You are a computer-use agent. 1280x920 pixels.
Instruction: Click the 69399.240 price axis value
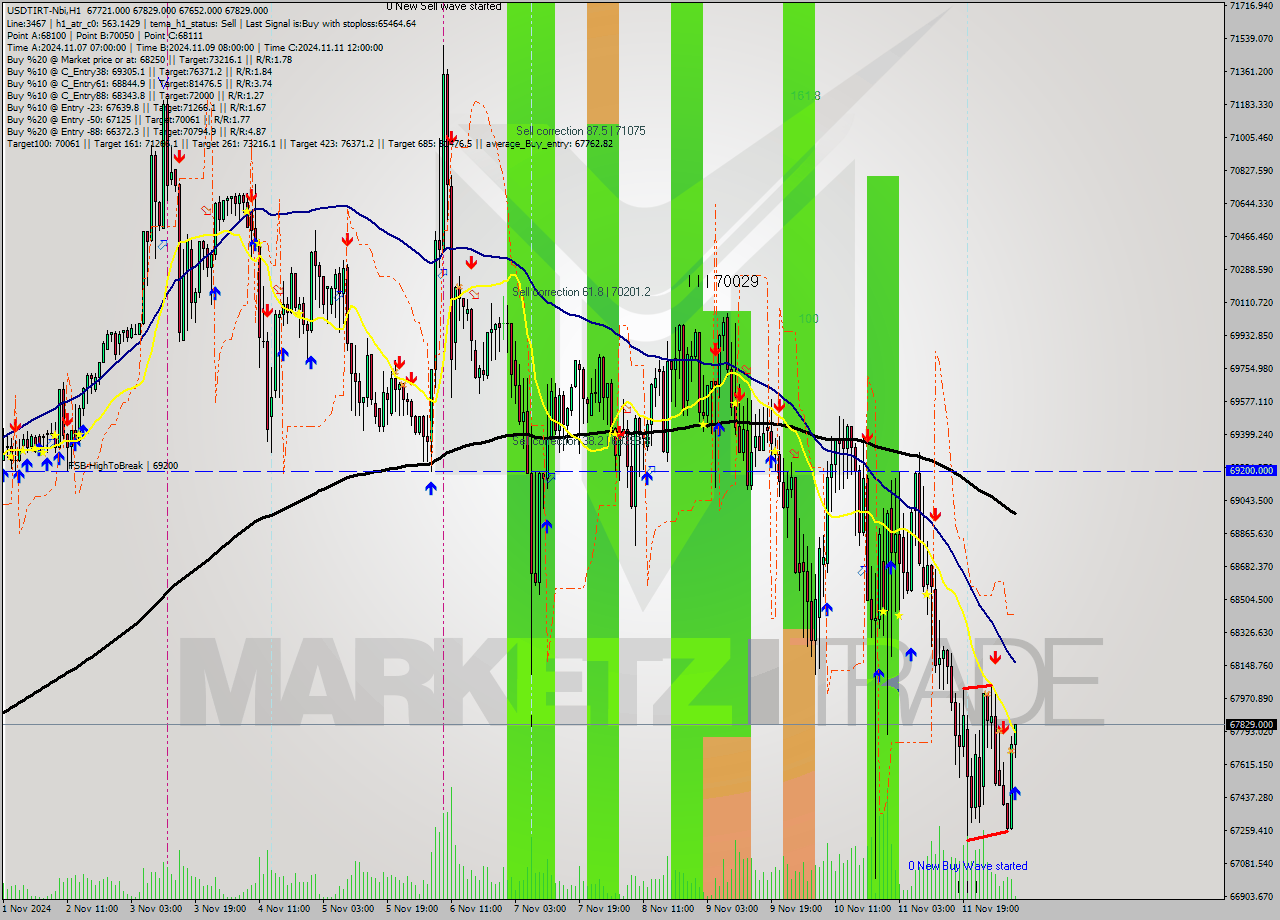pyautogui.click(x=1251, y=435)
